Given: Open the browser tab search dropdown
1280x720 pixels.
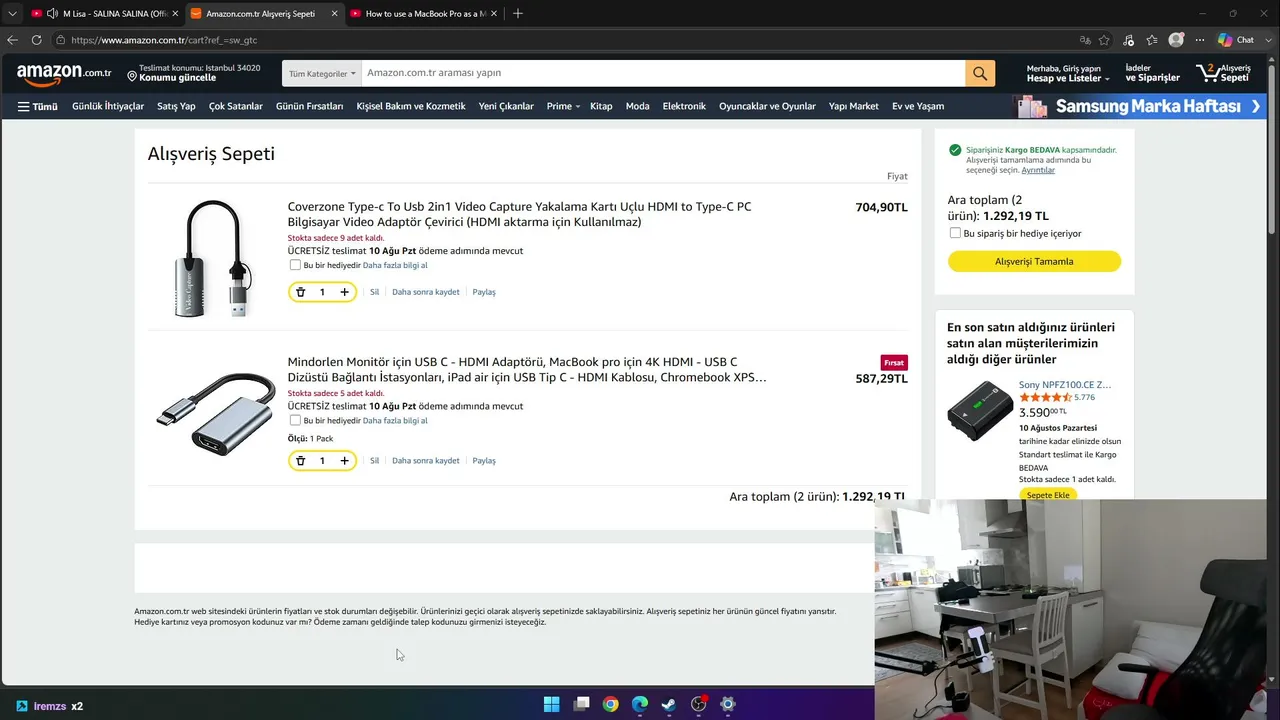Looking at the screenshot, I should (12, 14).
